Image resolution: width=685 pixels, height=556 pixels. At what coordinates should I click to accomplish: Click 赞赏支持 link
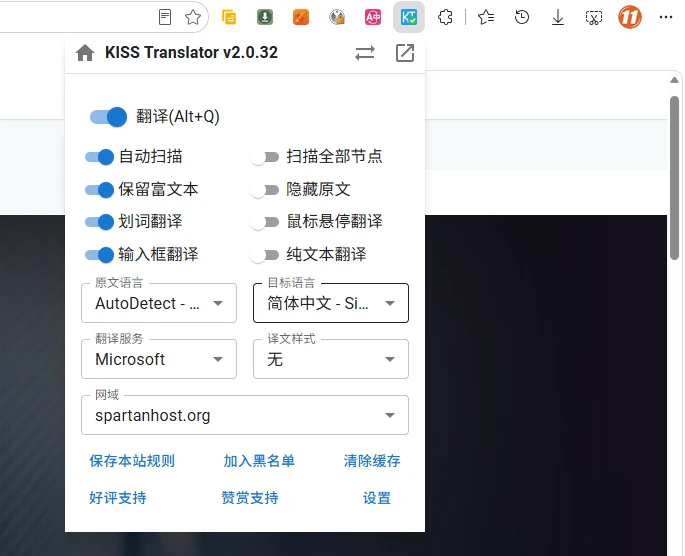(x=250, y=497)
